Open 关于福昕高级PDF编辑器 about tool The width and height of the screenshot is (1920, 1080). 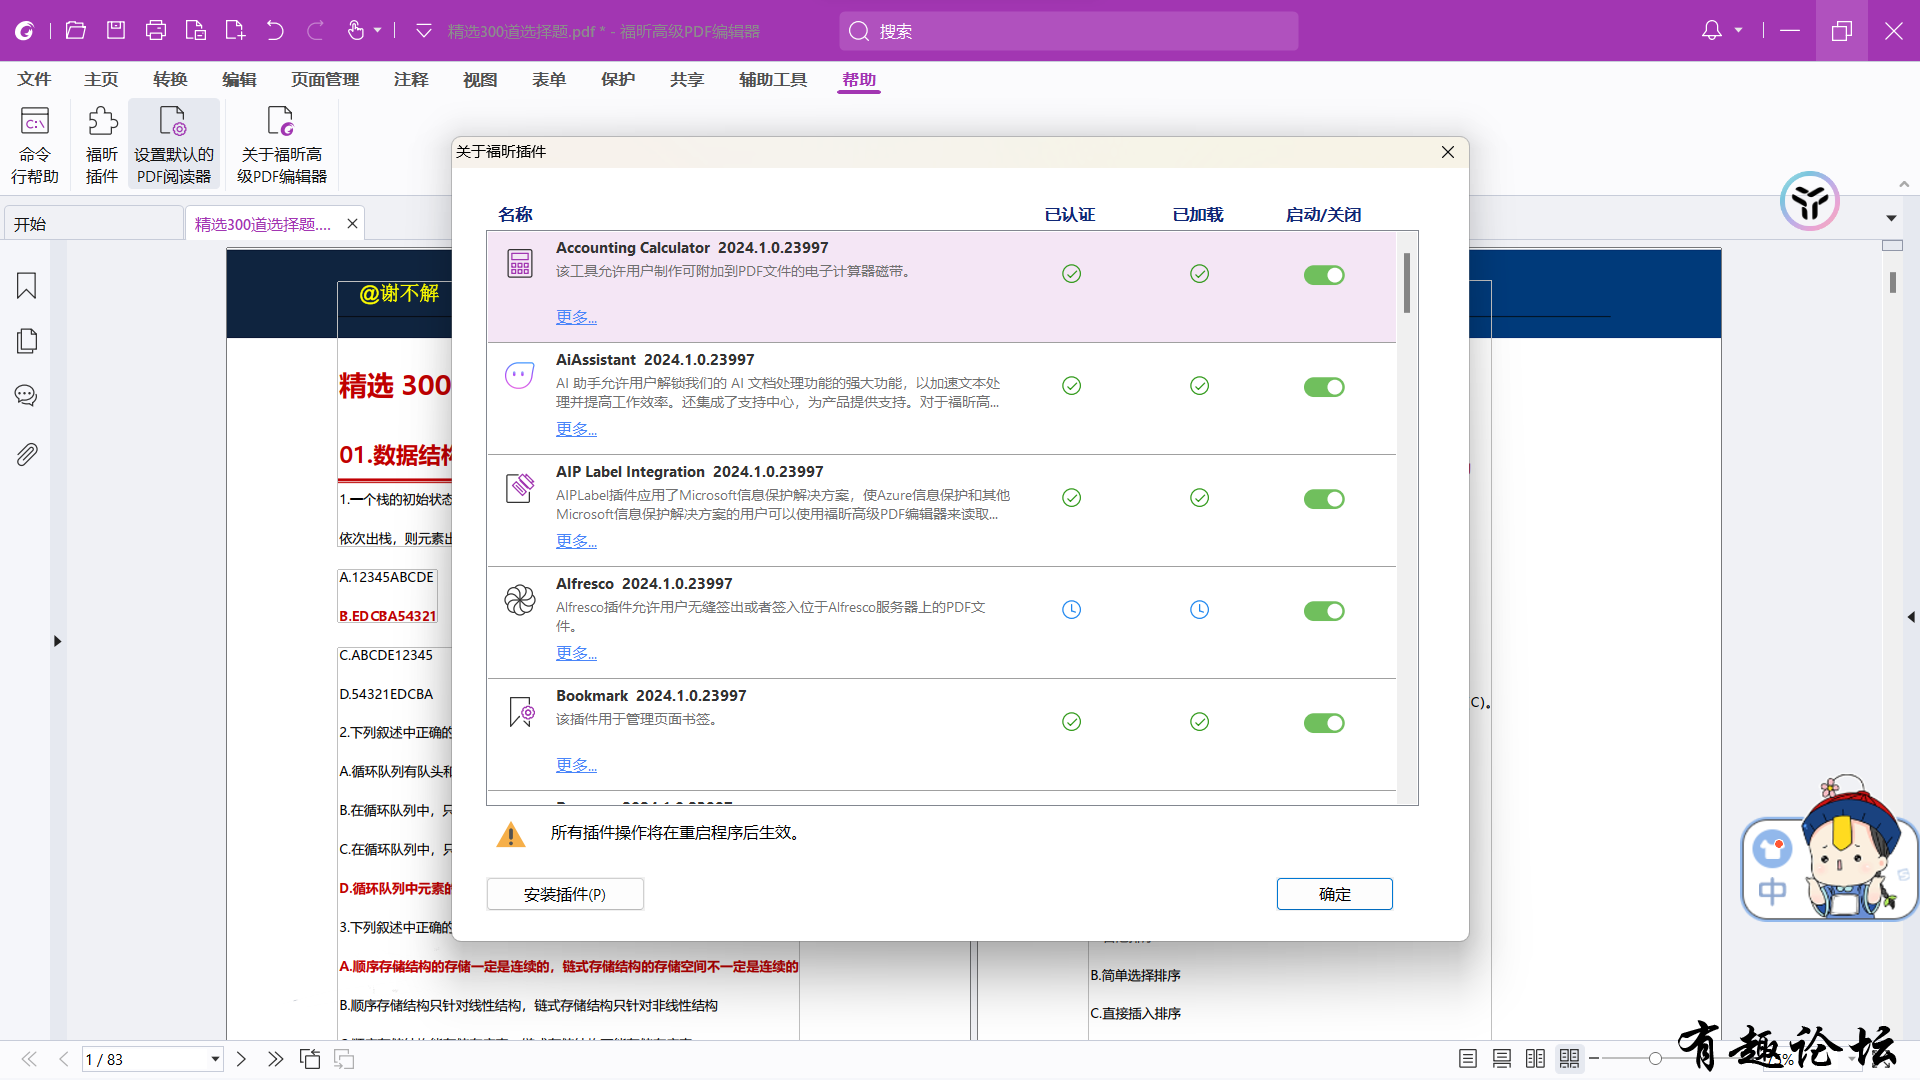pyautogui.click(x=282, y=146)
